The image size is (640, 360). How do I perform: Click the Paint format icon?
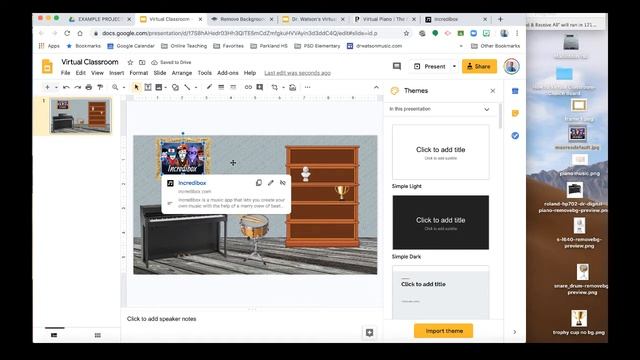click(x=100, y=87)
